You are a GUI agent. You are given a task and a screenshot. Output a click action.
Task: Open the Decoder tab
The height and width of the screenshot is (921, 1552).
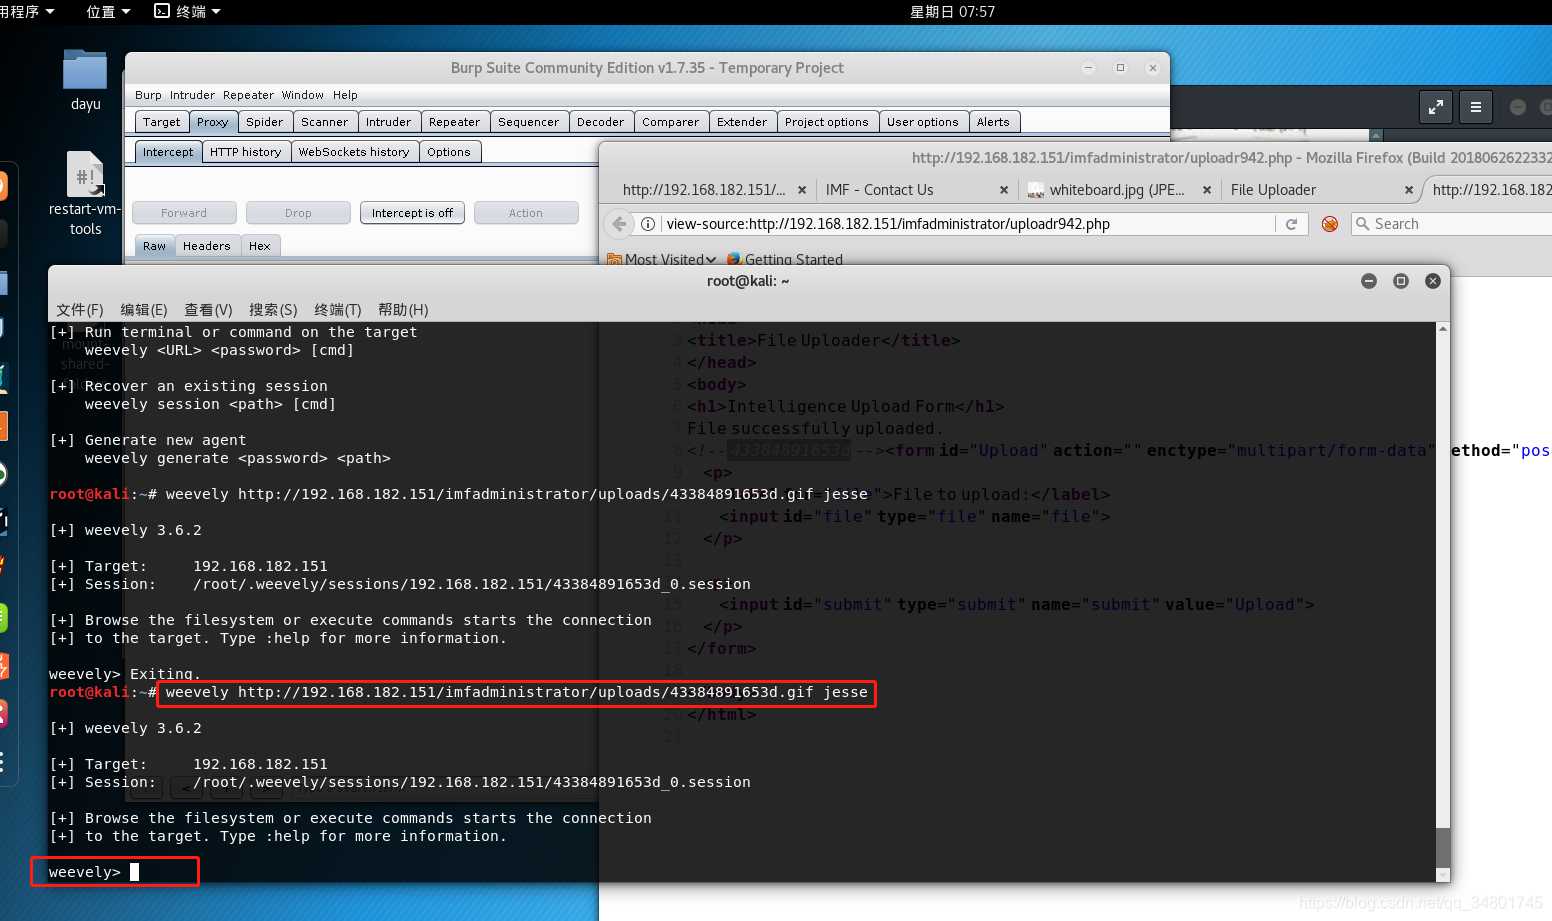pos(600,122)
